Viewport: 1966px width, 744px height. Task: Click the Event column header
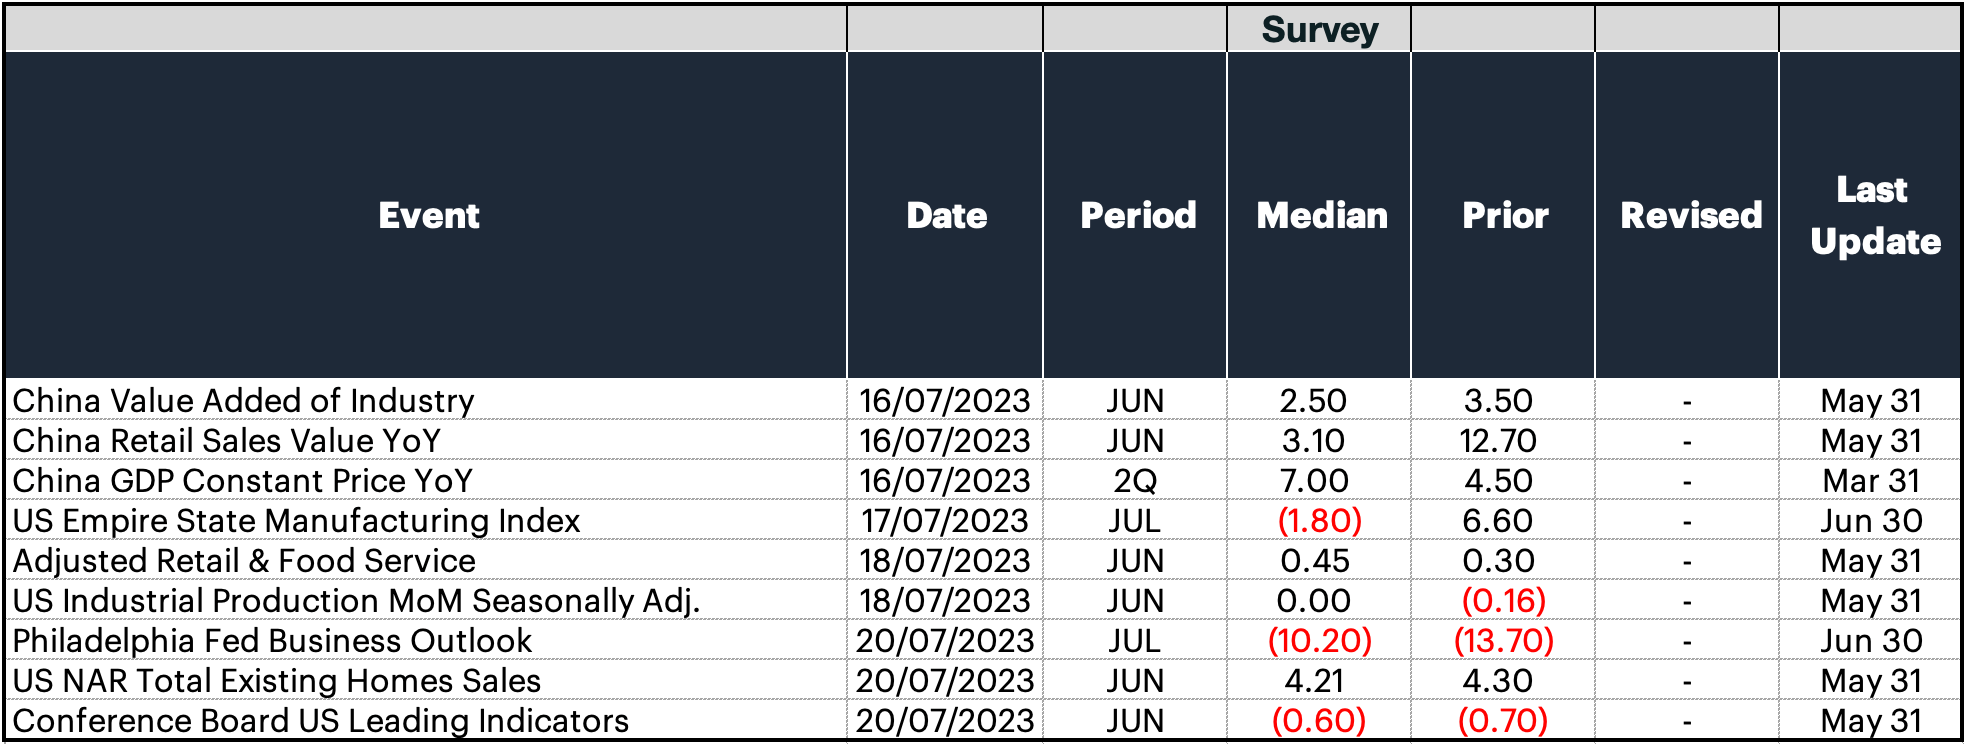pos(428,215)
